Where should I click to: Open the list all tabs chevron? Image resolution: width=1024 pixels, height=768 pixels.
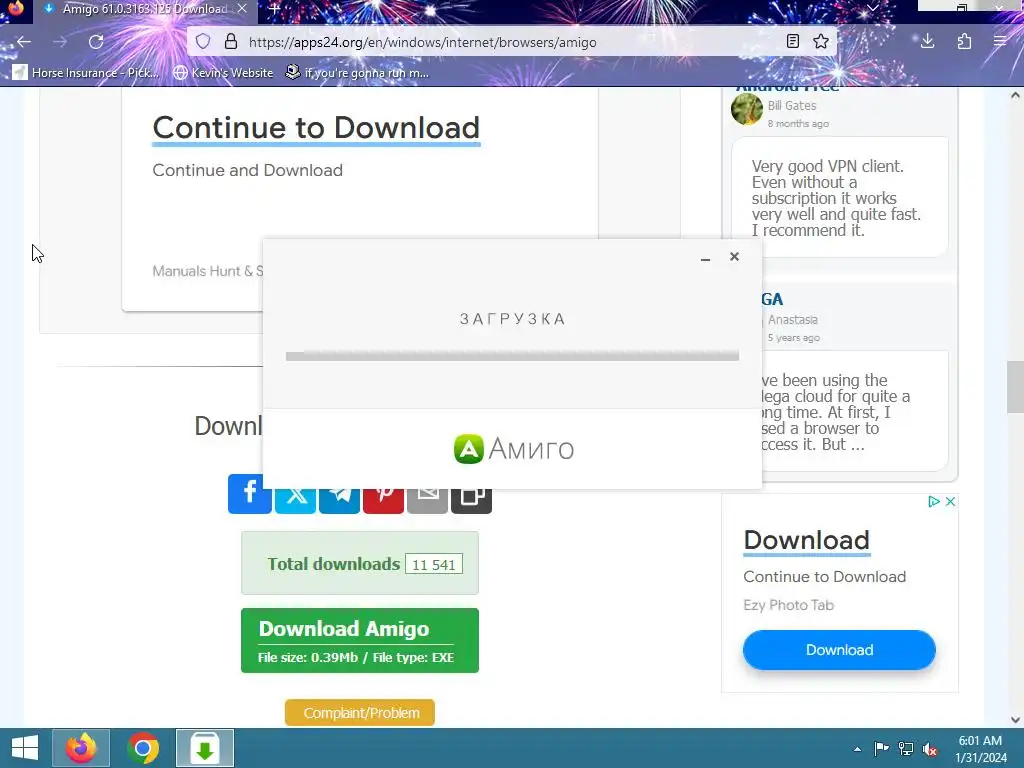872,8
